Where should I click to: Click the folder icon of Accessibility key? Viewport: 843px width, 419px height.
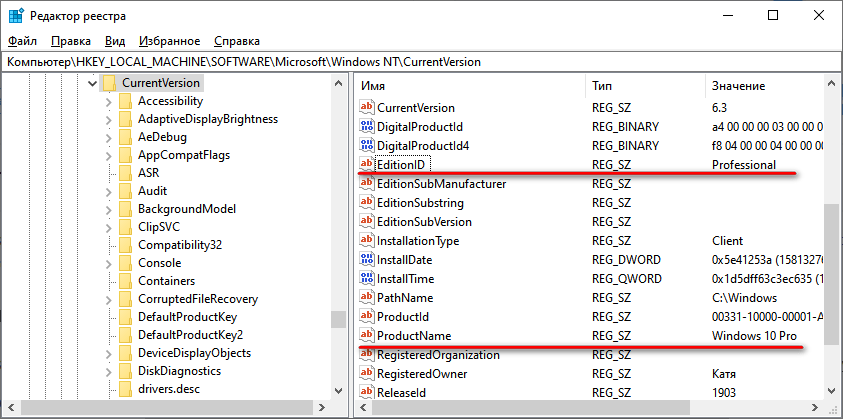click(125, 101)
